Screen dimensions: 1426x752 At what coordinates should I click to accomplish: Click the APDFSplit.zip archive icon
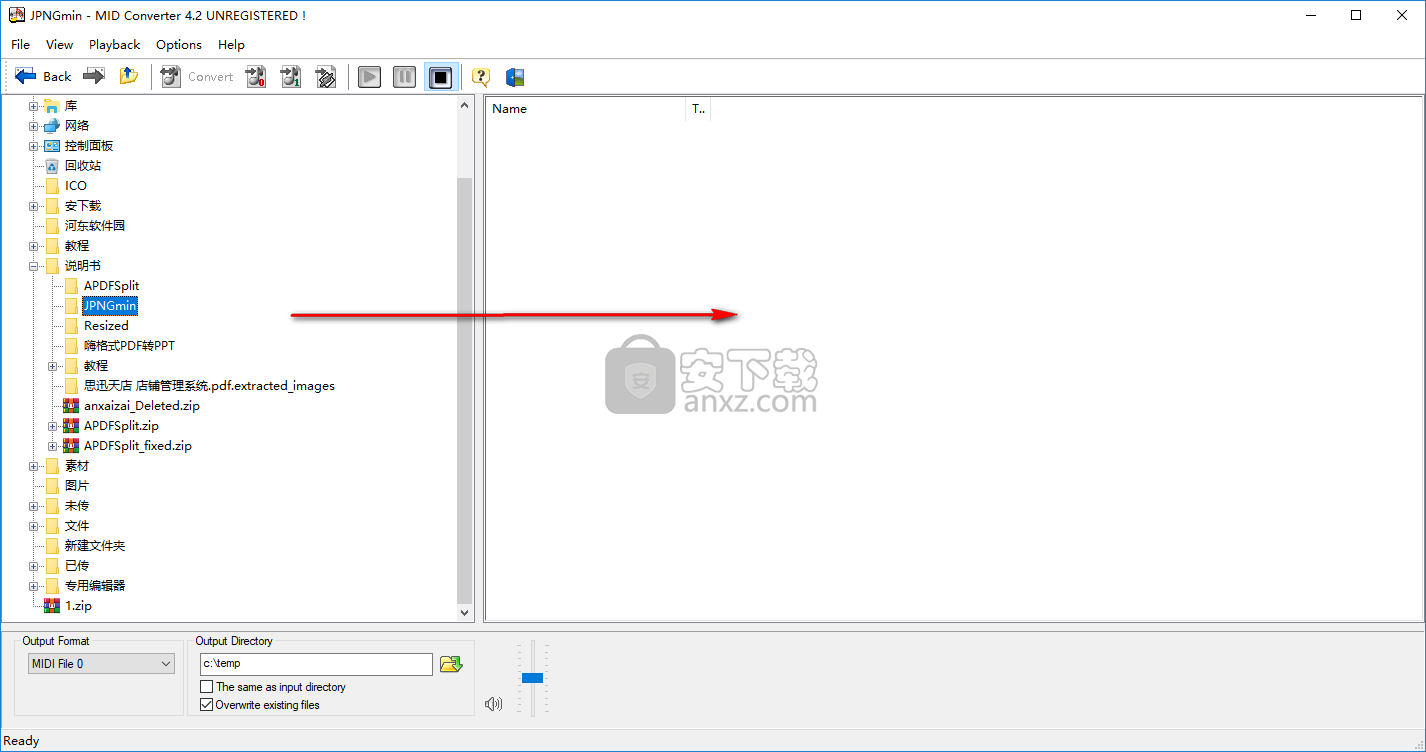click(71, 426)
